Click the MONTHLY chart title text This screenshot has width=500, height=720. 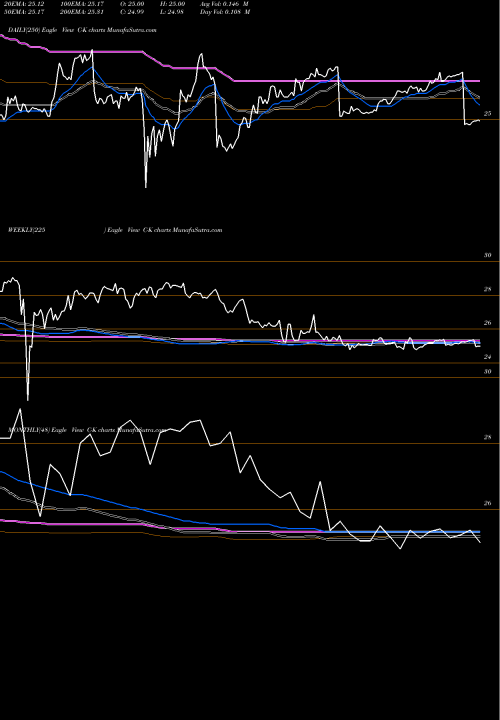coord(86,430)
